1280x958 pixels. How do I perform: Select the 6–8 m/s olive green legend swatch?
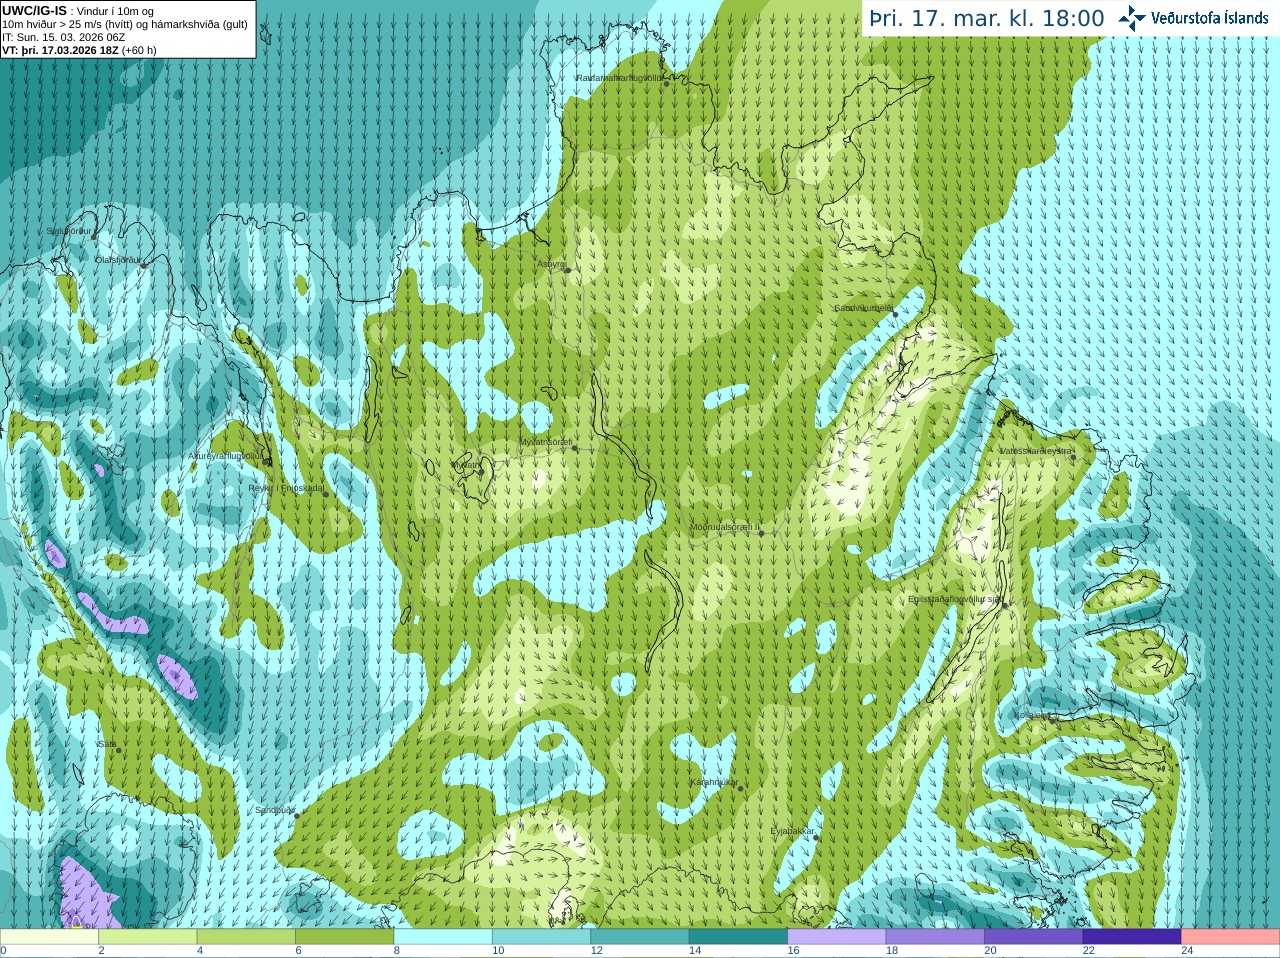(x=344, y=937)
